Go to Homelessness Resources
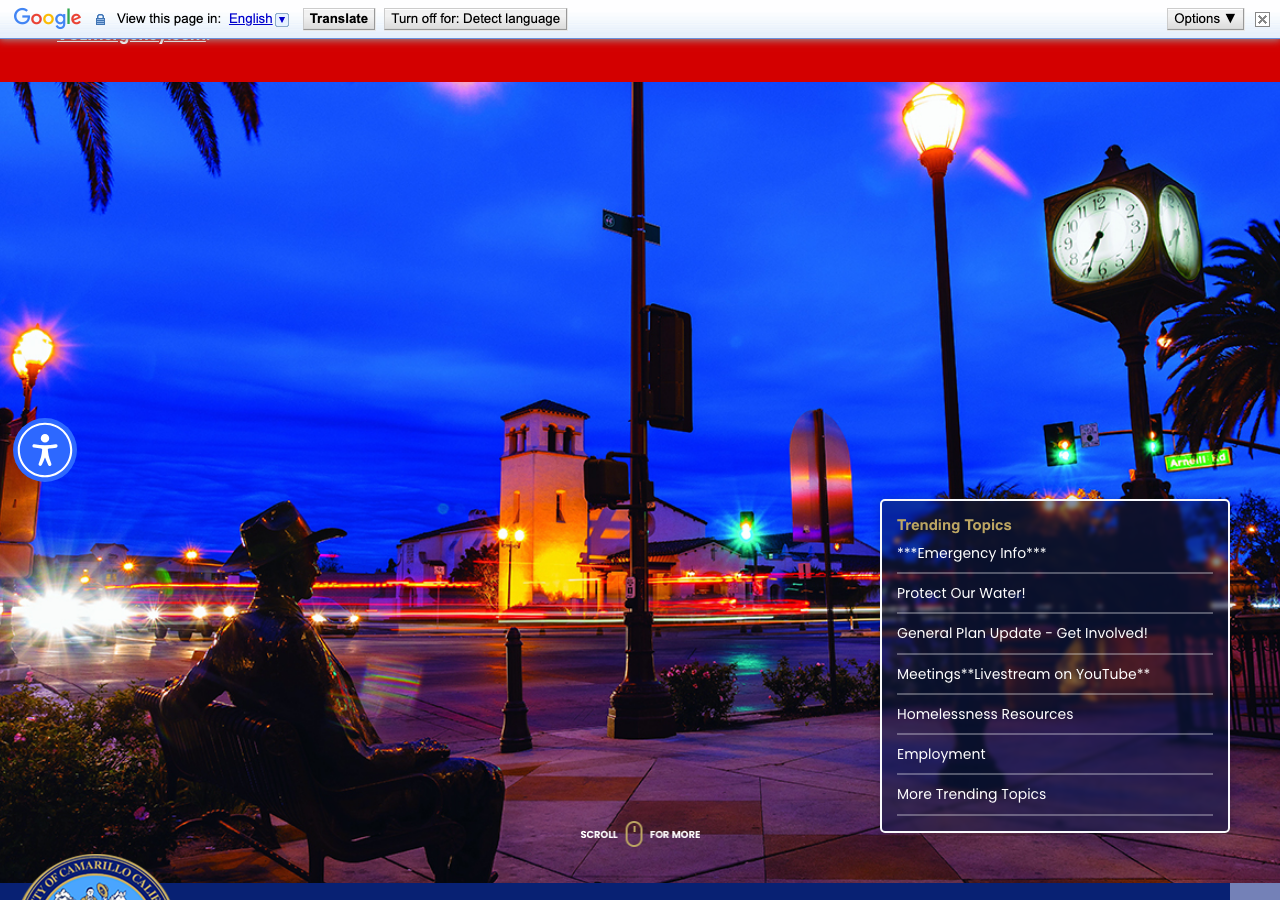This screenshot has height=900, width=1280. (x=985, y=714)
